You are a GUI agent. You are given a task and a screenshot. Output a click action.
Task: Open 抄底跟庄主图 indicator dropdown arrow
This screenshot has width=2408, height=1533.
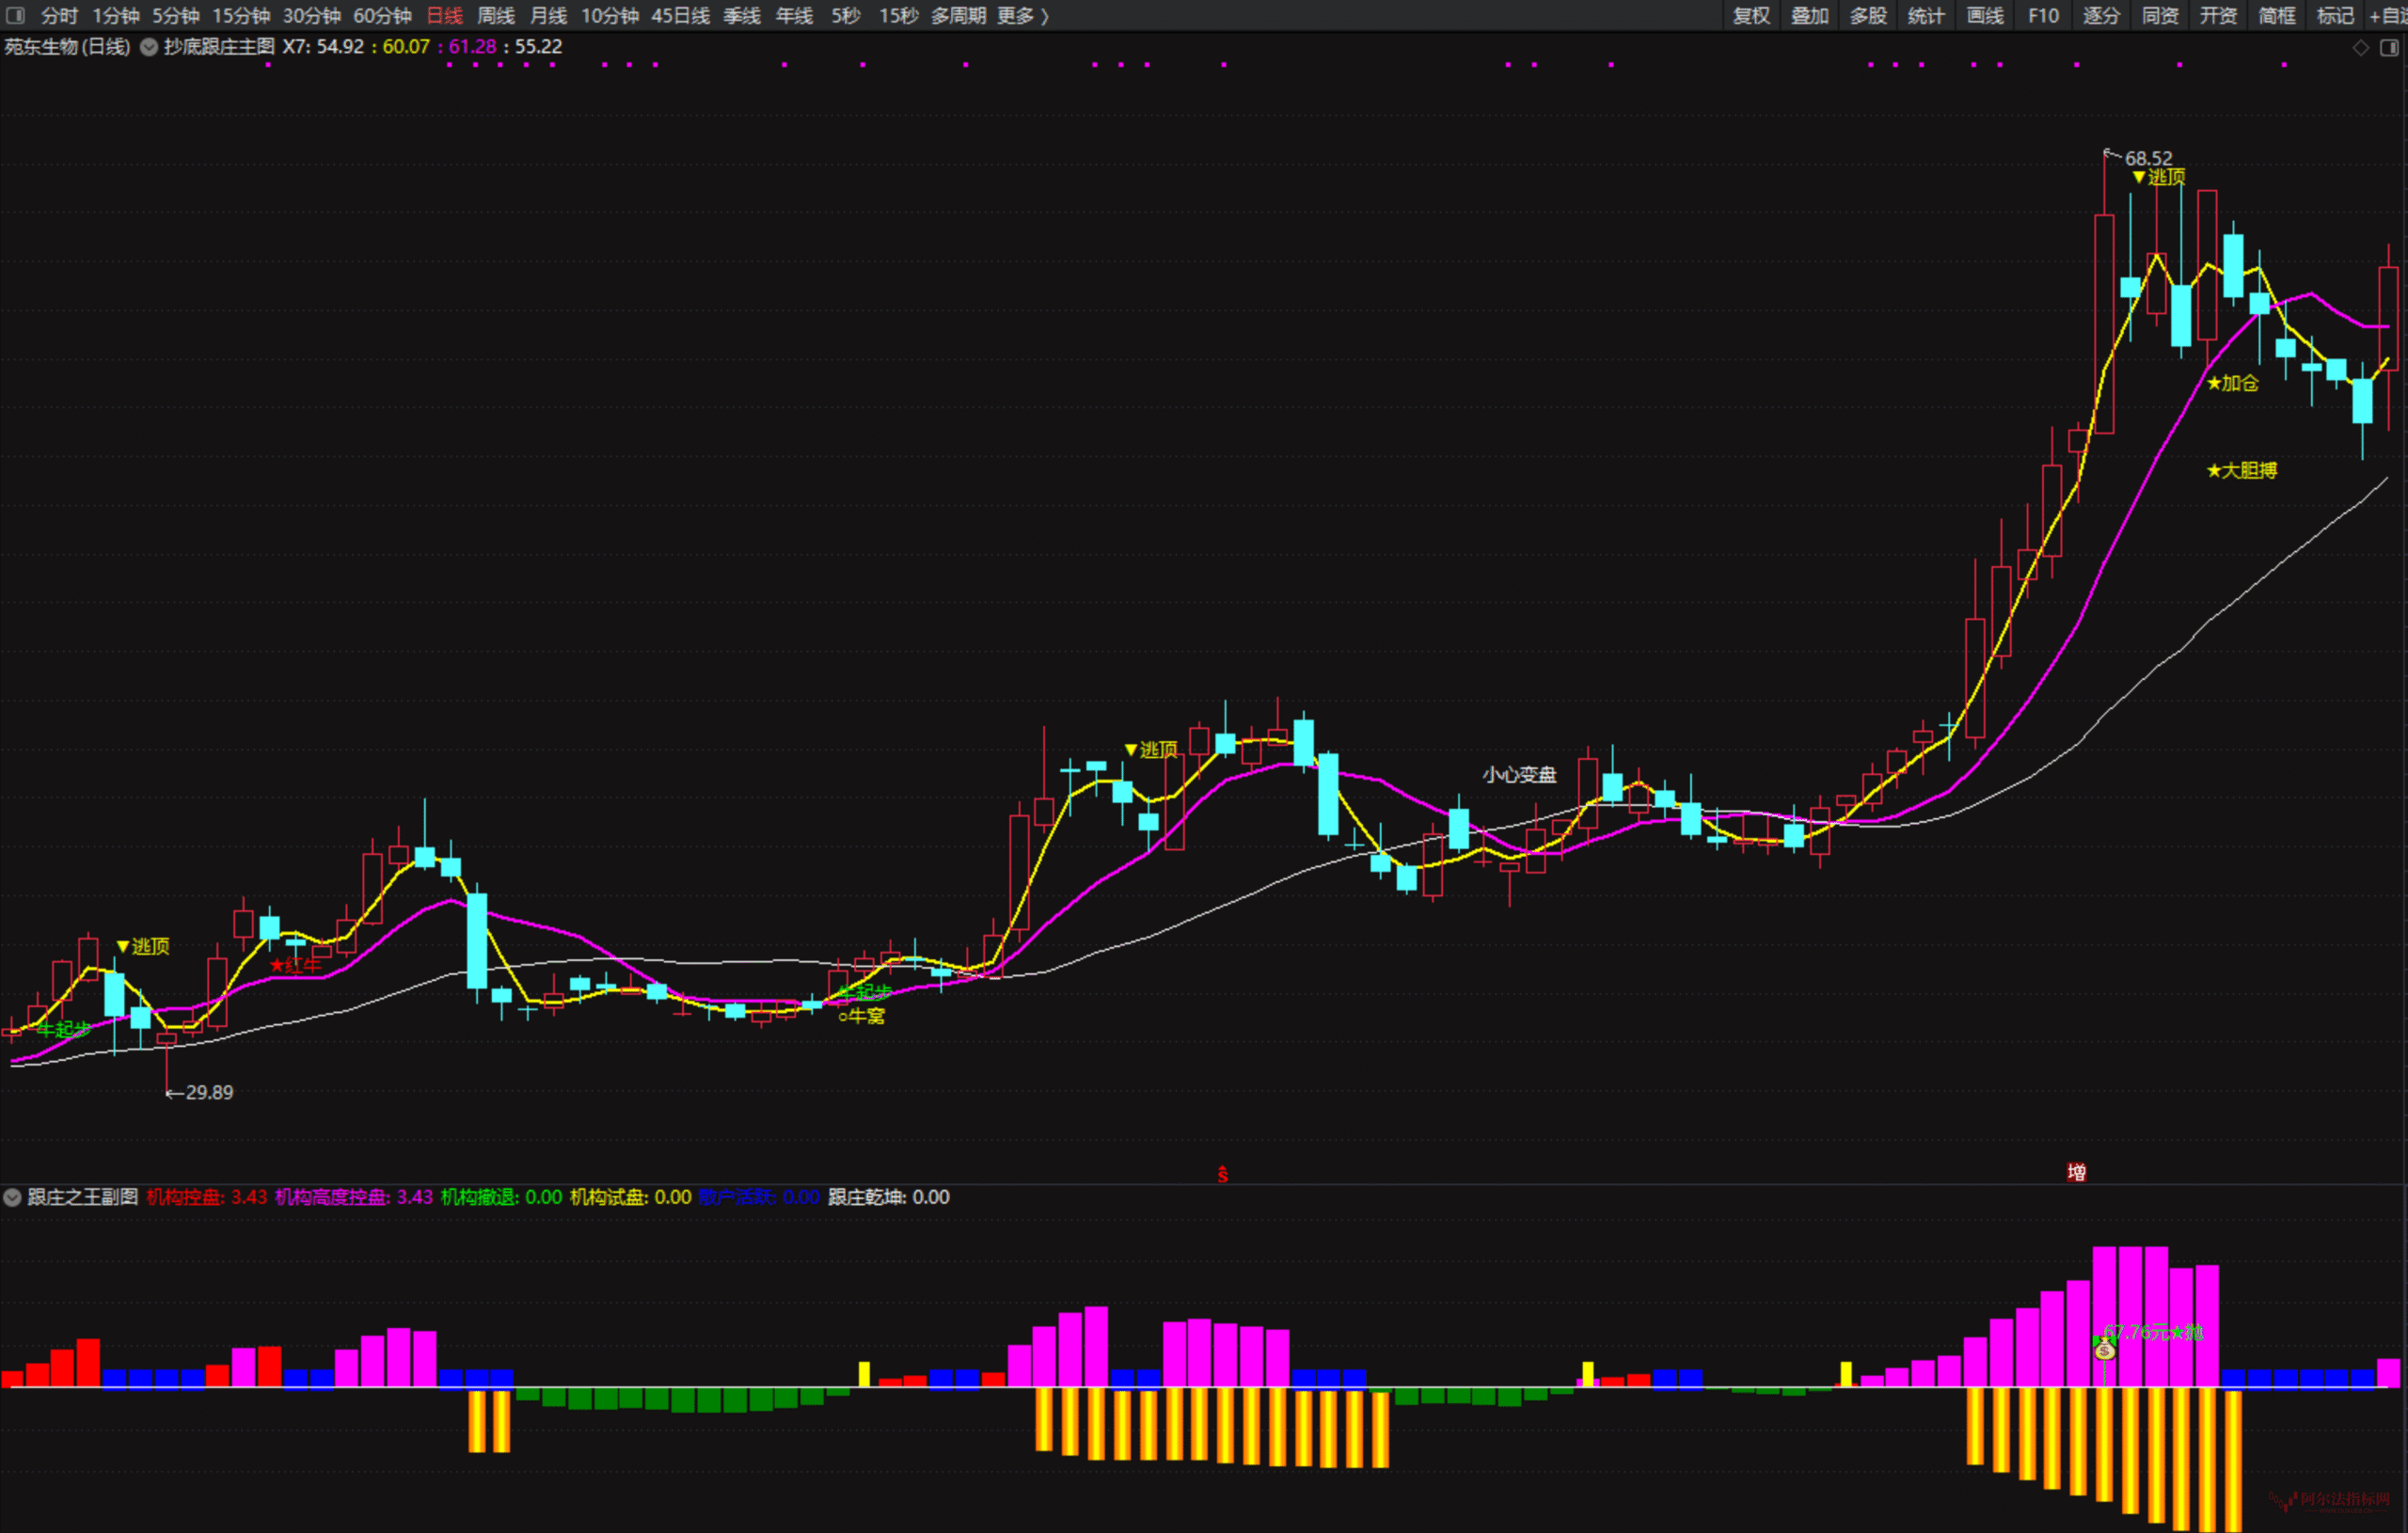(149, 47)
